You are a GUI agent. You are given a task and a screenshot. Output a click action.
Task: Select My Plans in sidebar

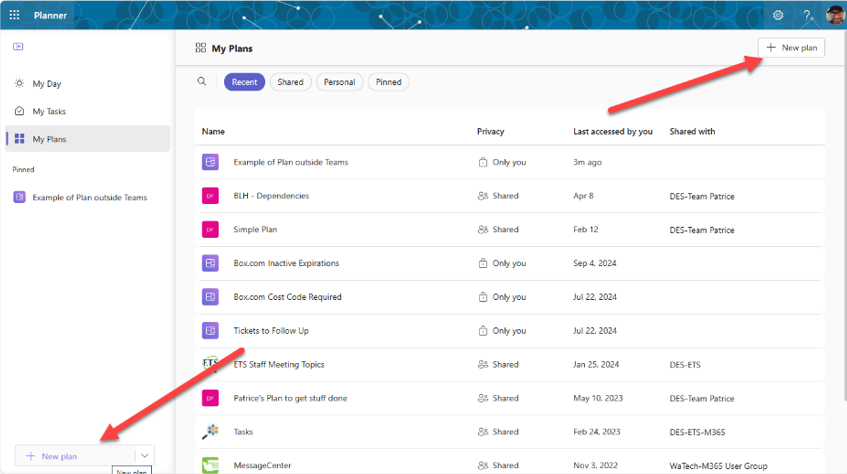click(x=88, y=139)
